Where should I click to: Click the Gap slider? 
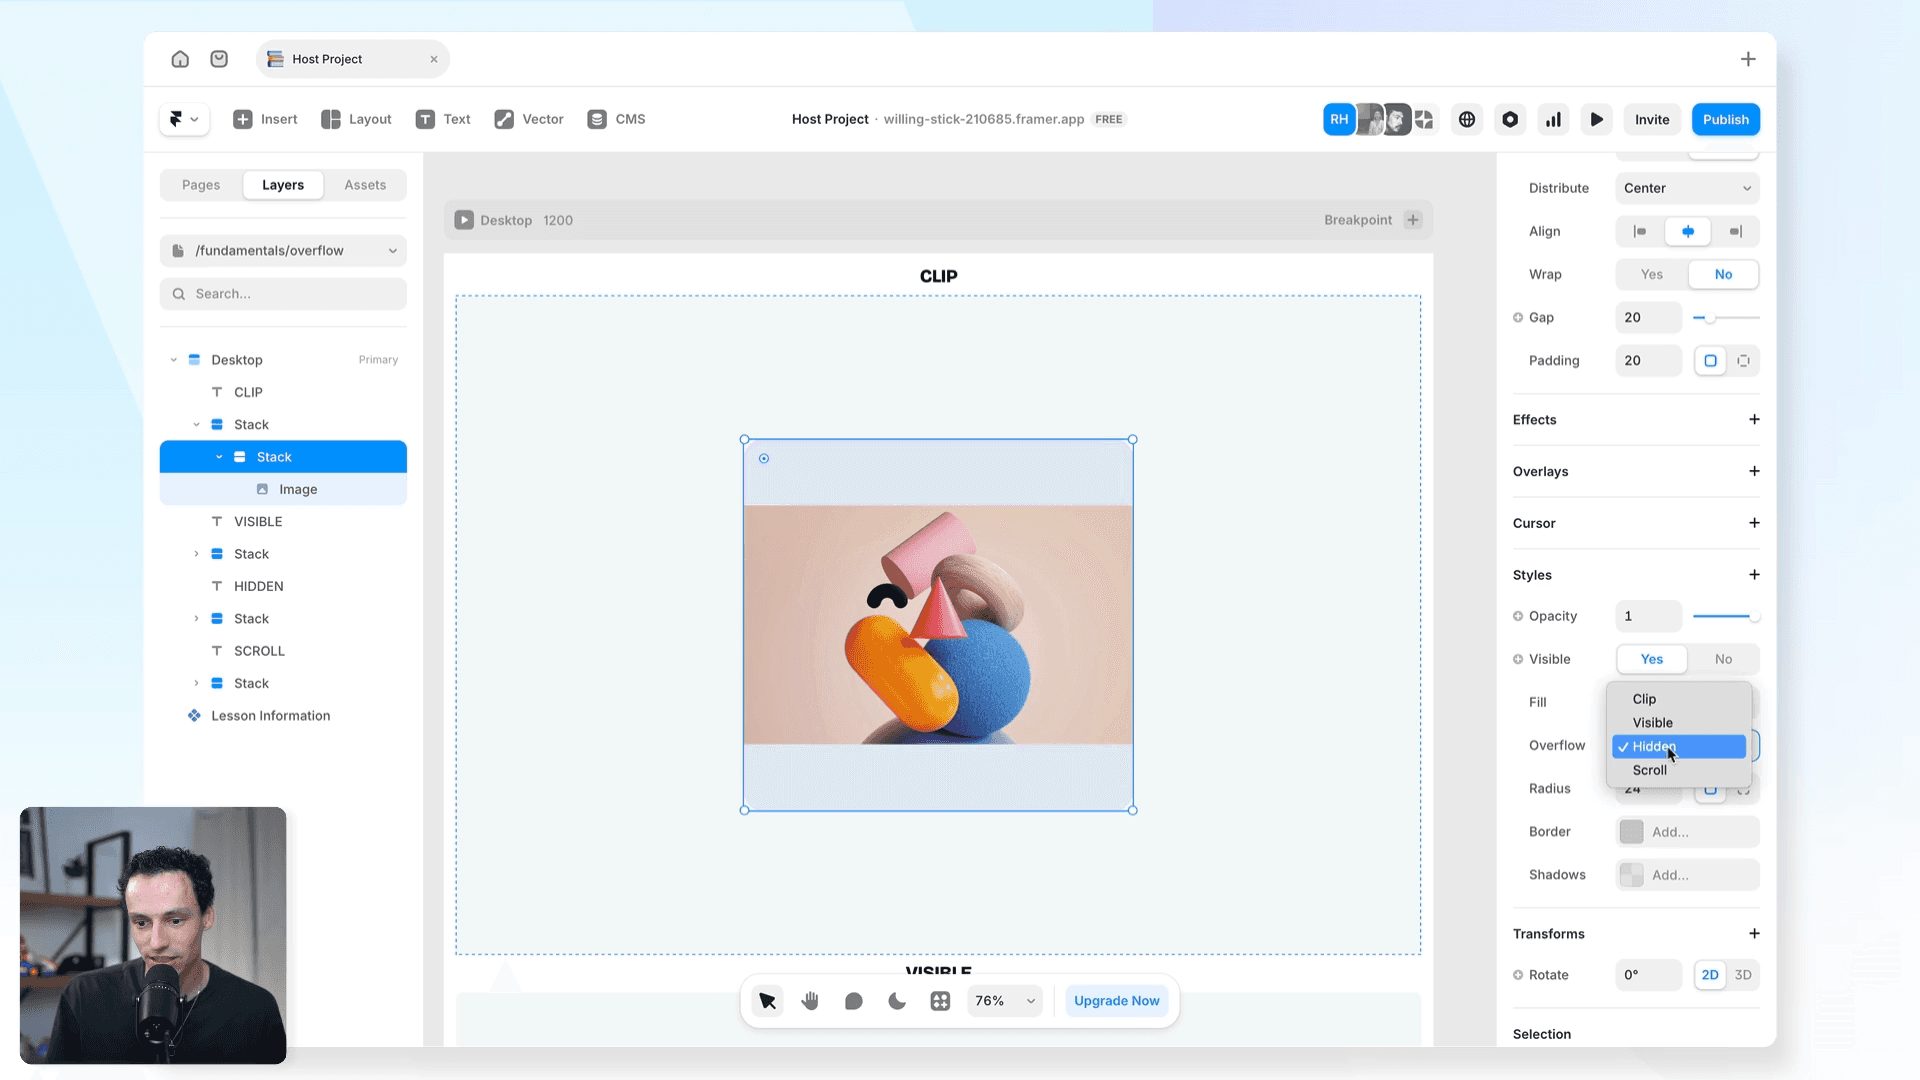click(x=1726, y=318)
